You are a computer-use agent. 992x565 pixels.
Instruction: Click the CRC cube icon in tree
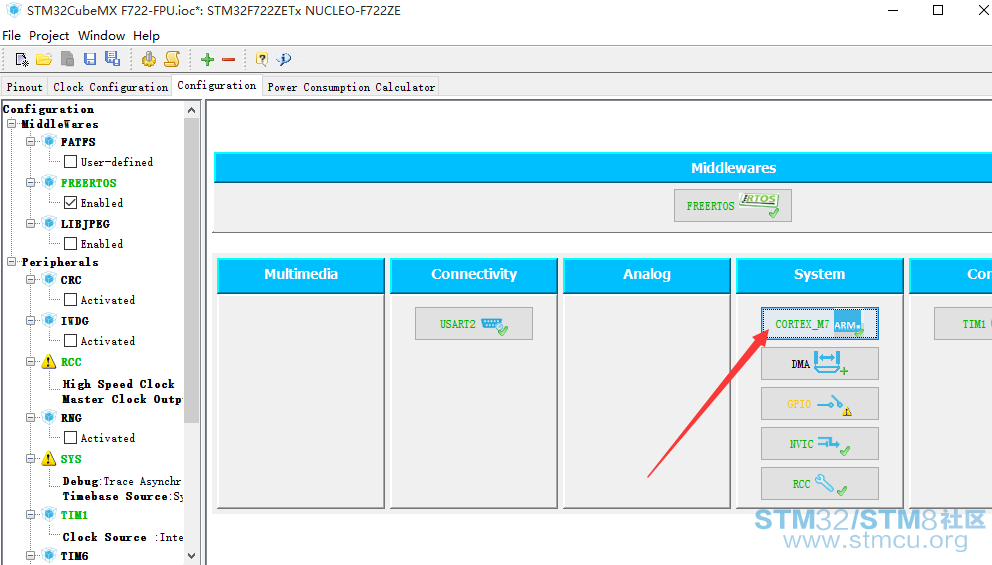coord(49,279)
